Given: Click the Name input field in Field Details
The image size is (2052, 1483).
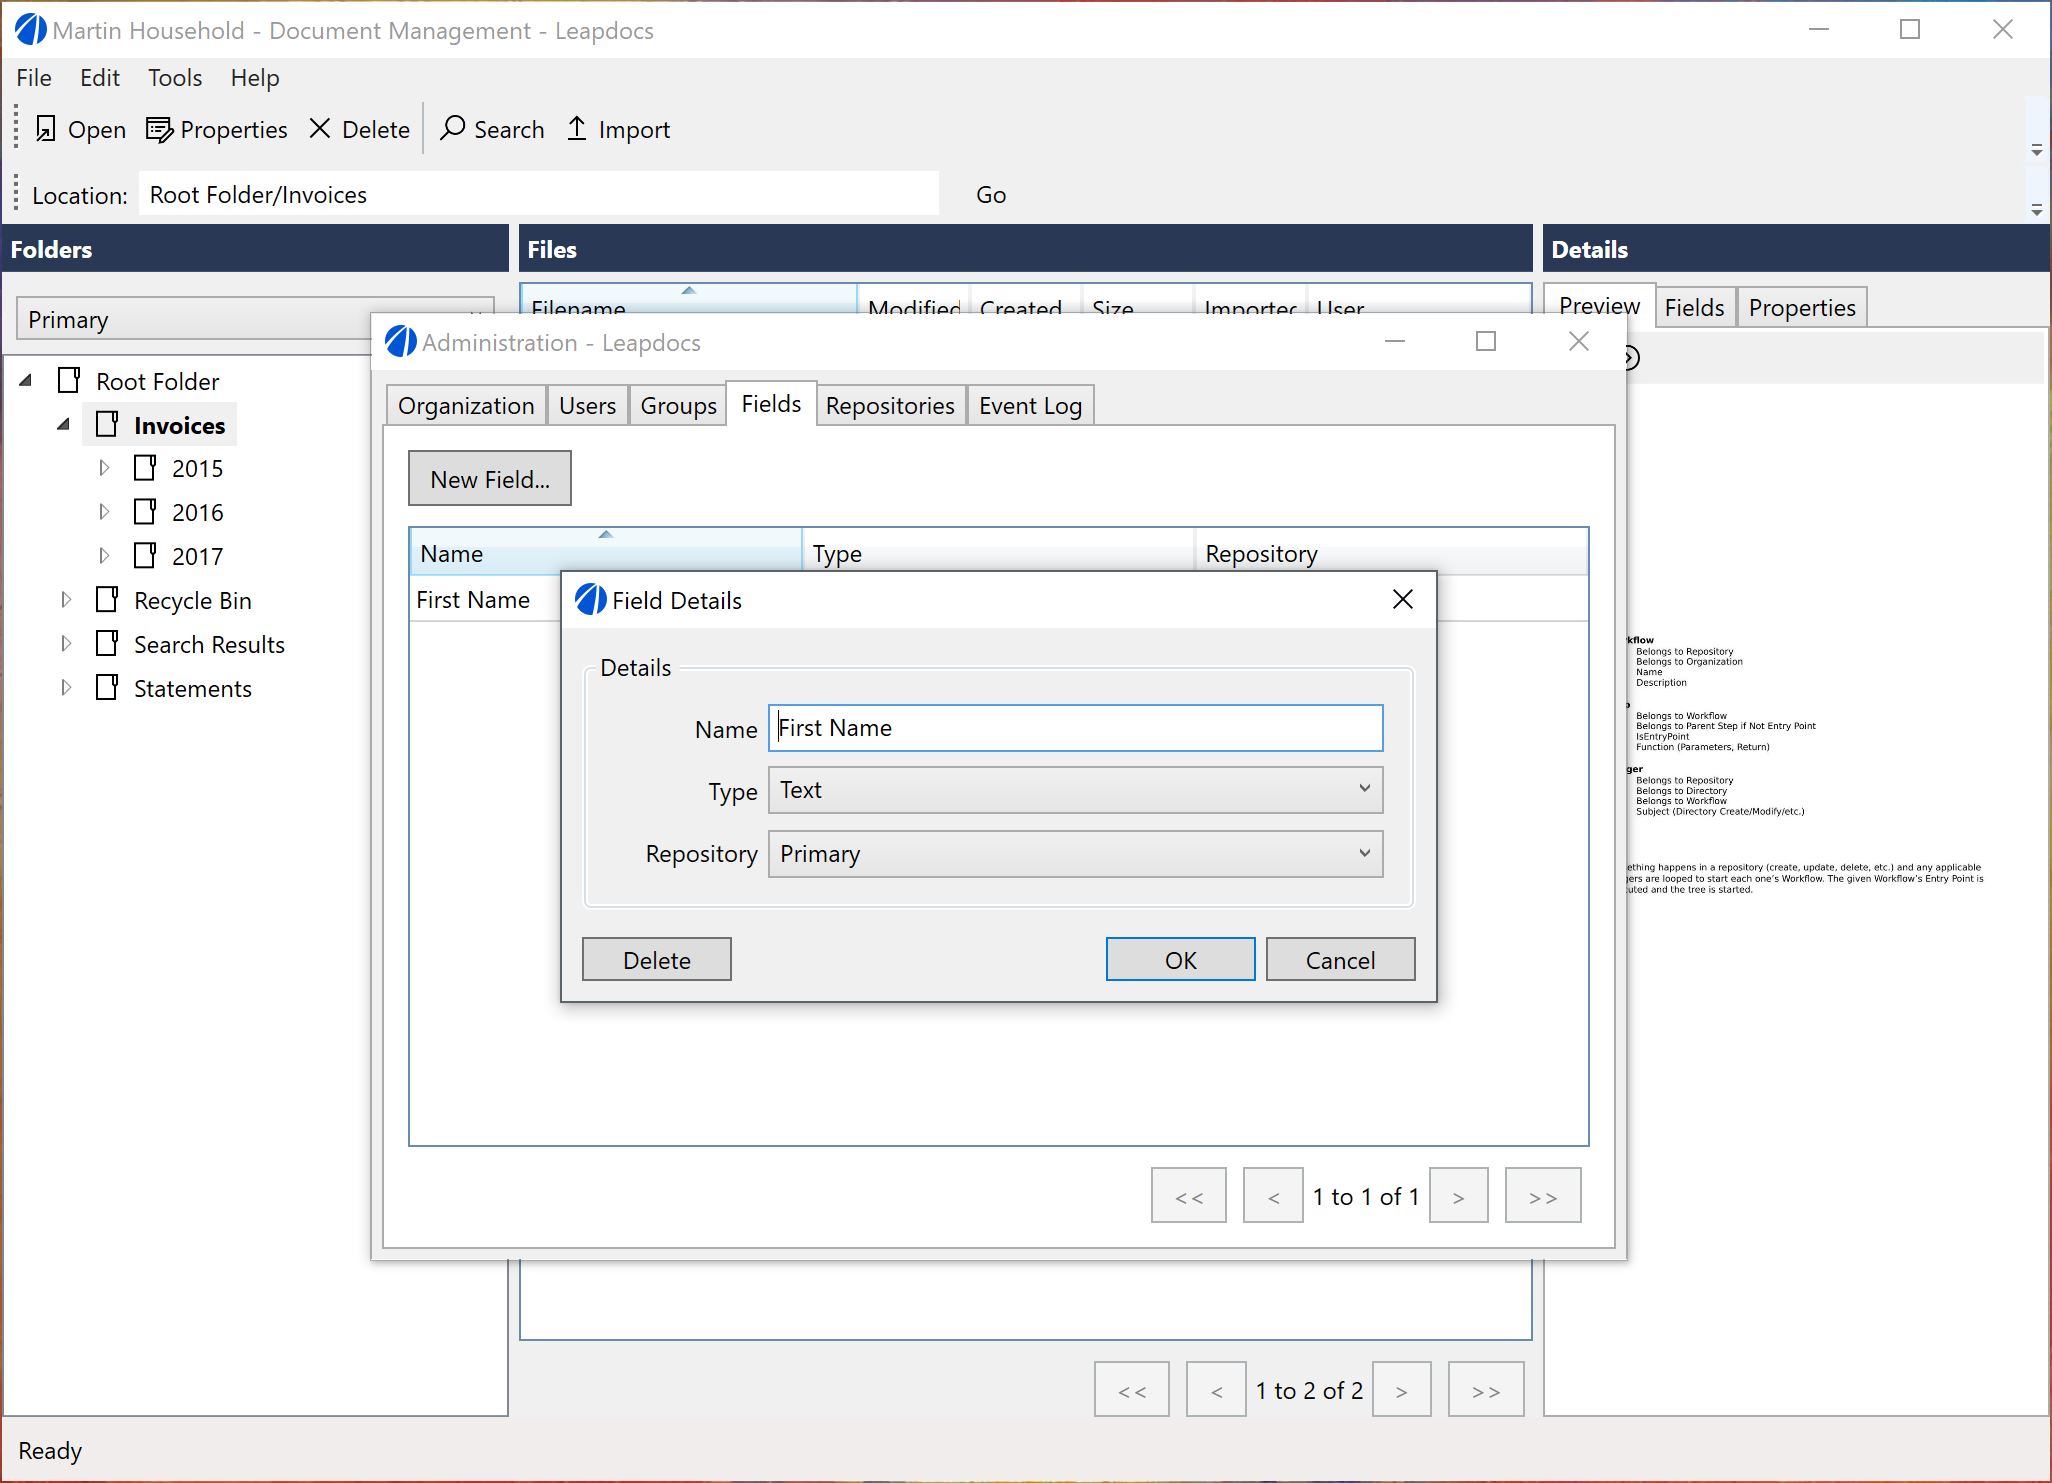Looking at the screenshot, I should [x=1075, y=728].
